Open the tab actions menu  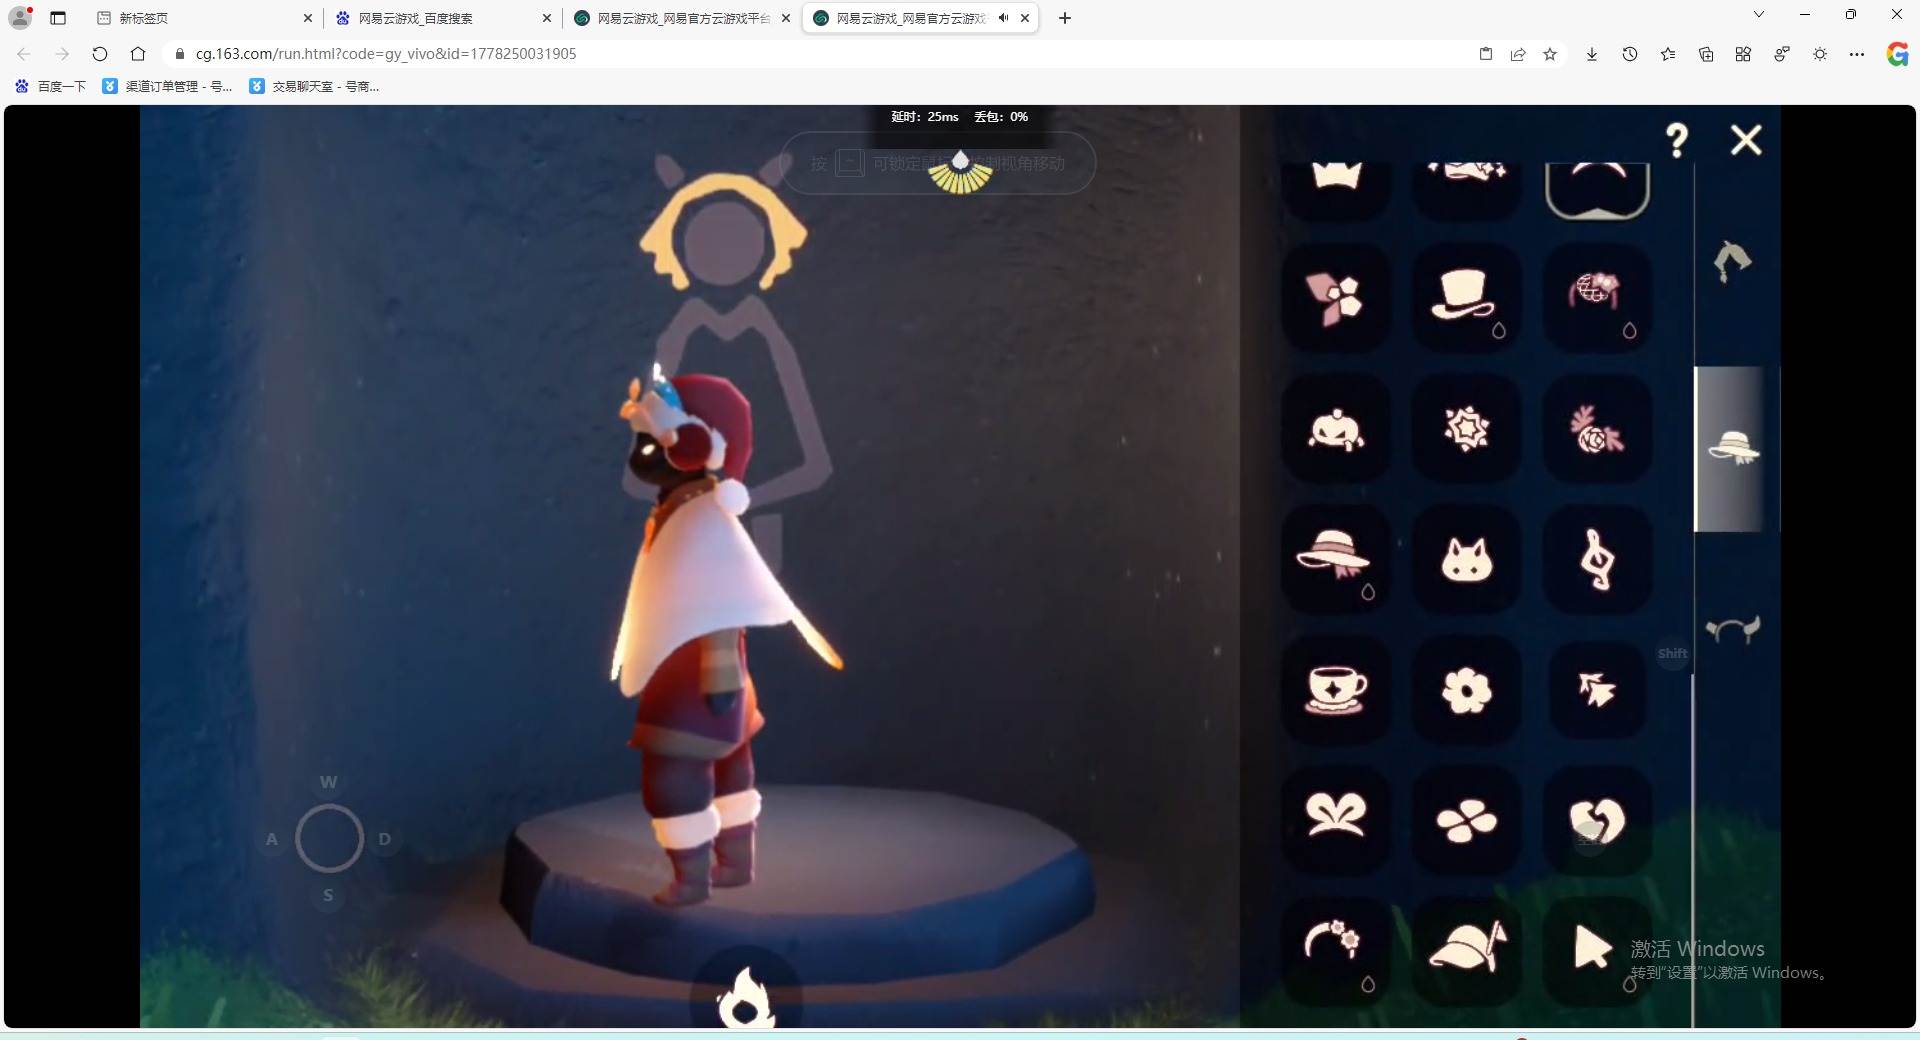click(58, 18)
